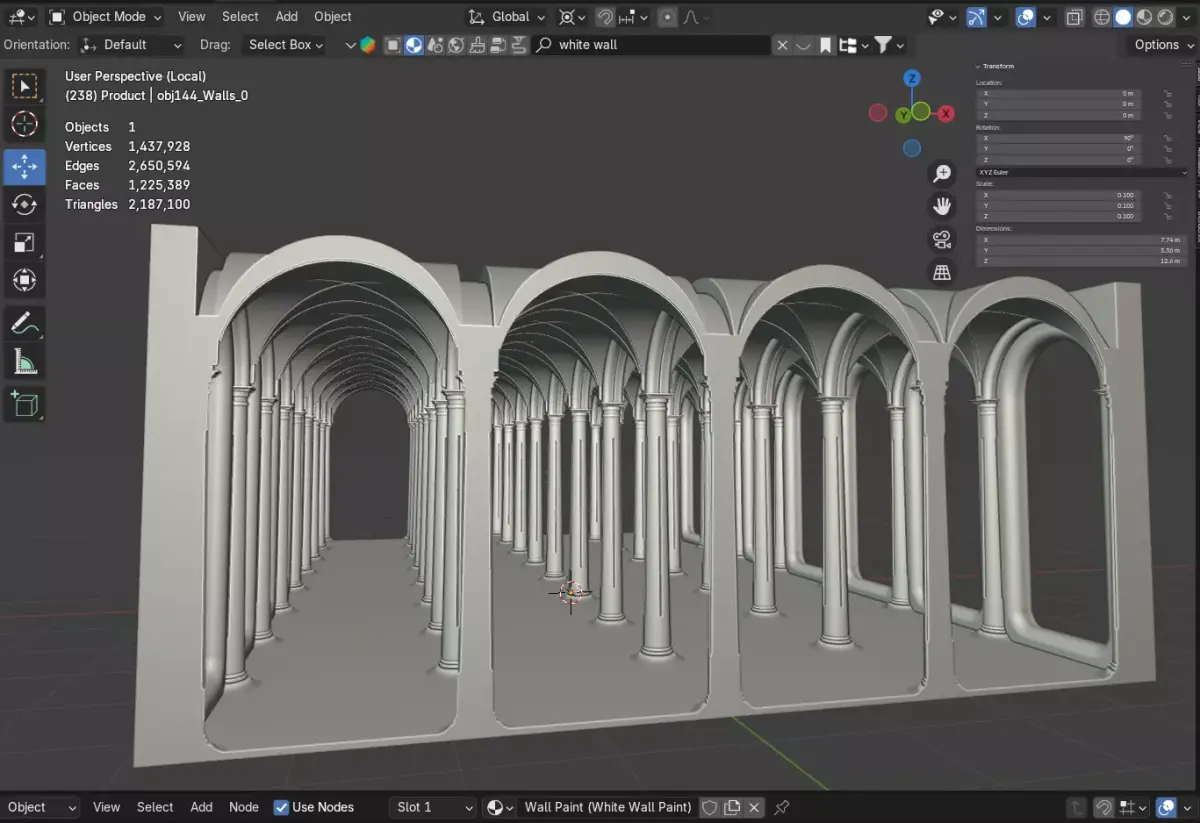1200x823 pixels.
Task: Activate the 3D Cursor tool
Action: pyautogui.click(x=24, y=125)
